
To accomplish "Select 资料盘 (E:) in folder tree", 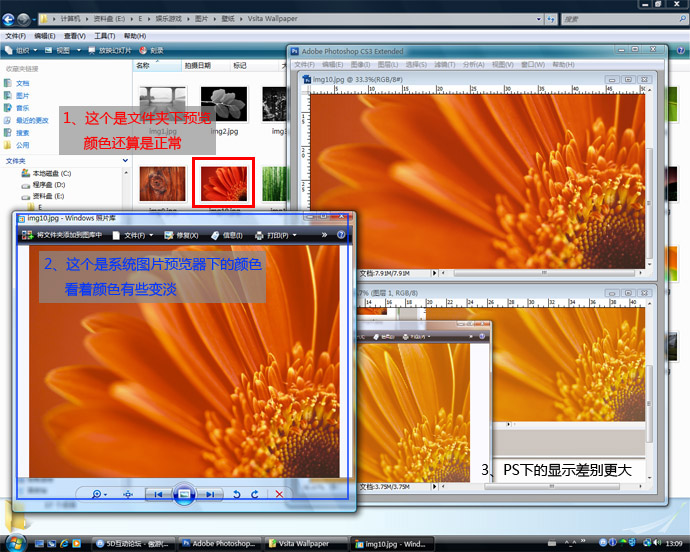I will pos(44,196).
